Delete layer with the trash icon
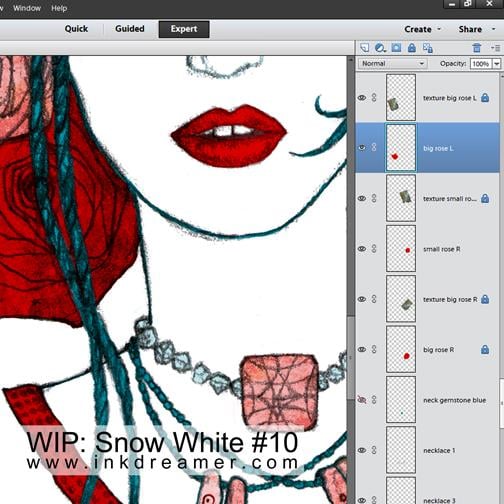The image size is (504, 504). click(477, 48)
